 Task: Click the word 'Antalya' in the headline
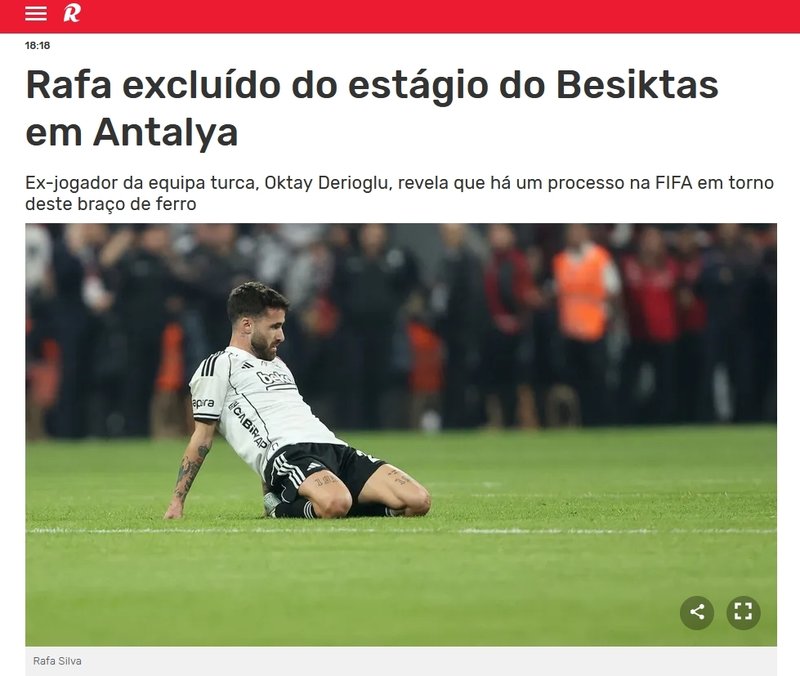(165, 132)
